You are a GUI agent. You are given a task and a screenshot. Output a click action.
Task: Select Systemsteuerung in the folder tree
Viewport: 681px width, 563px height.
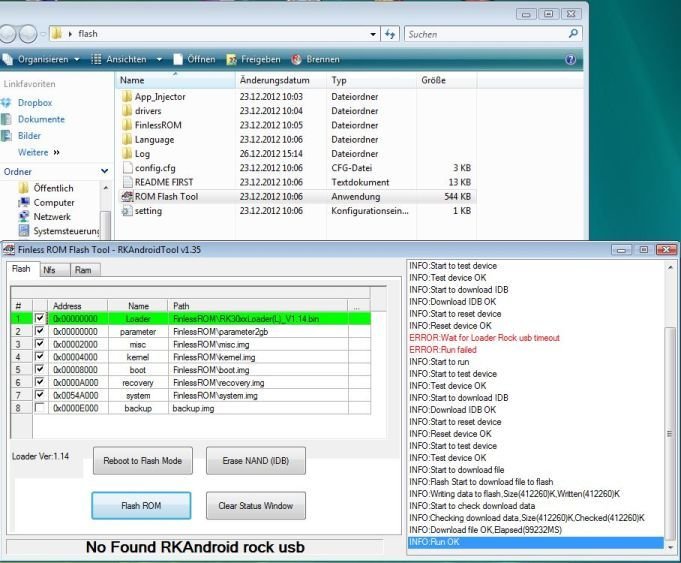point(66,231)
